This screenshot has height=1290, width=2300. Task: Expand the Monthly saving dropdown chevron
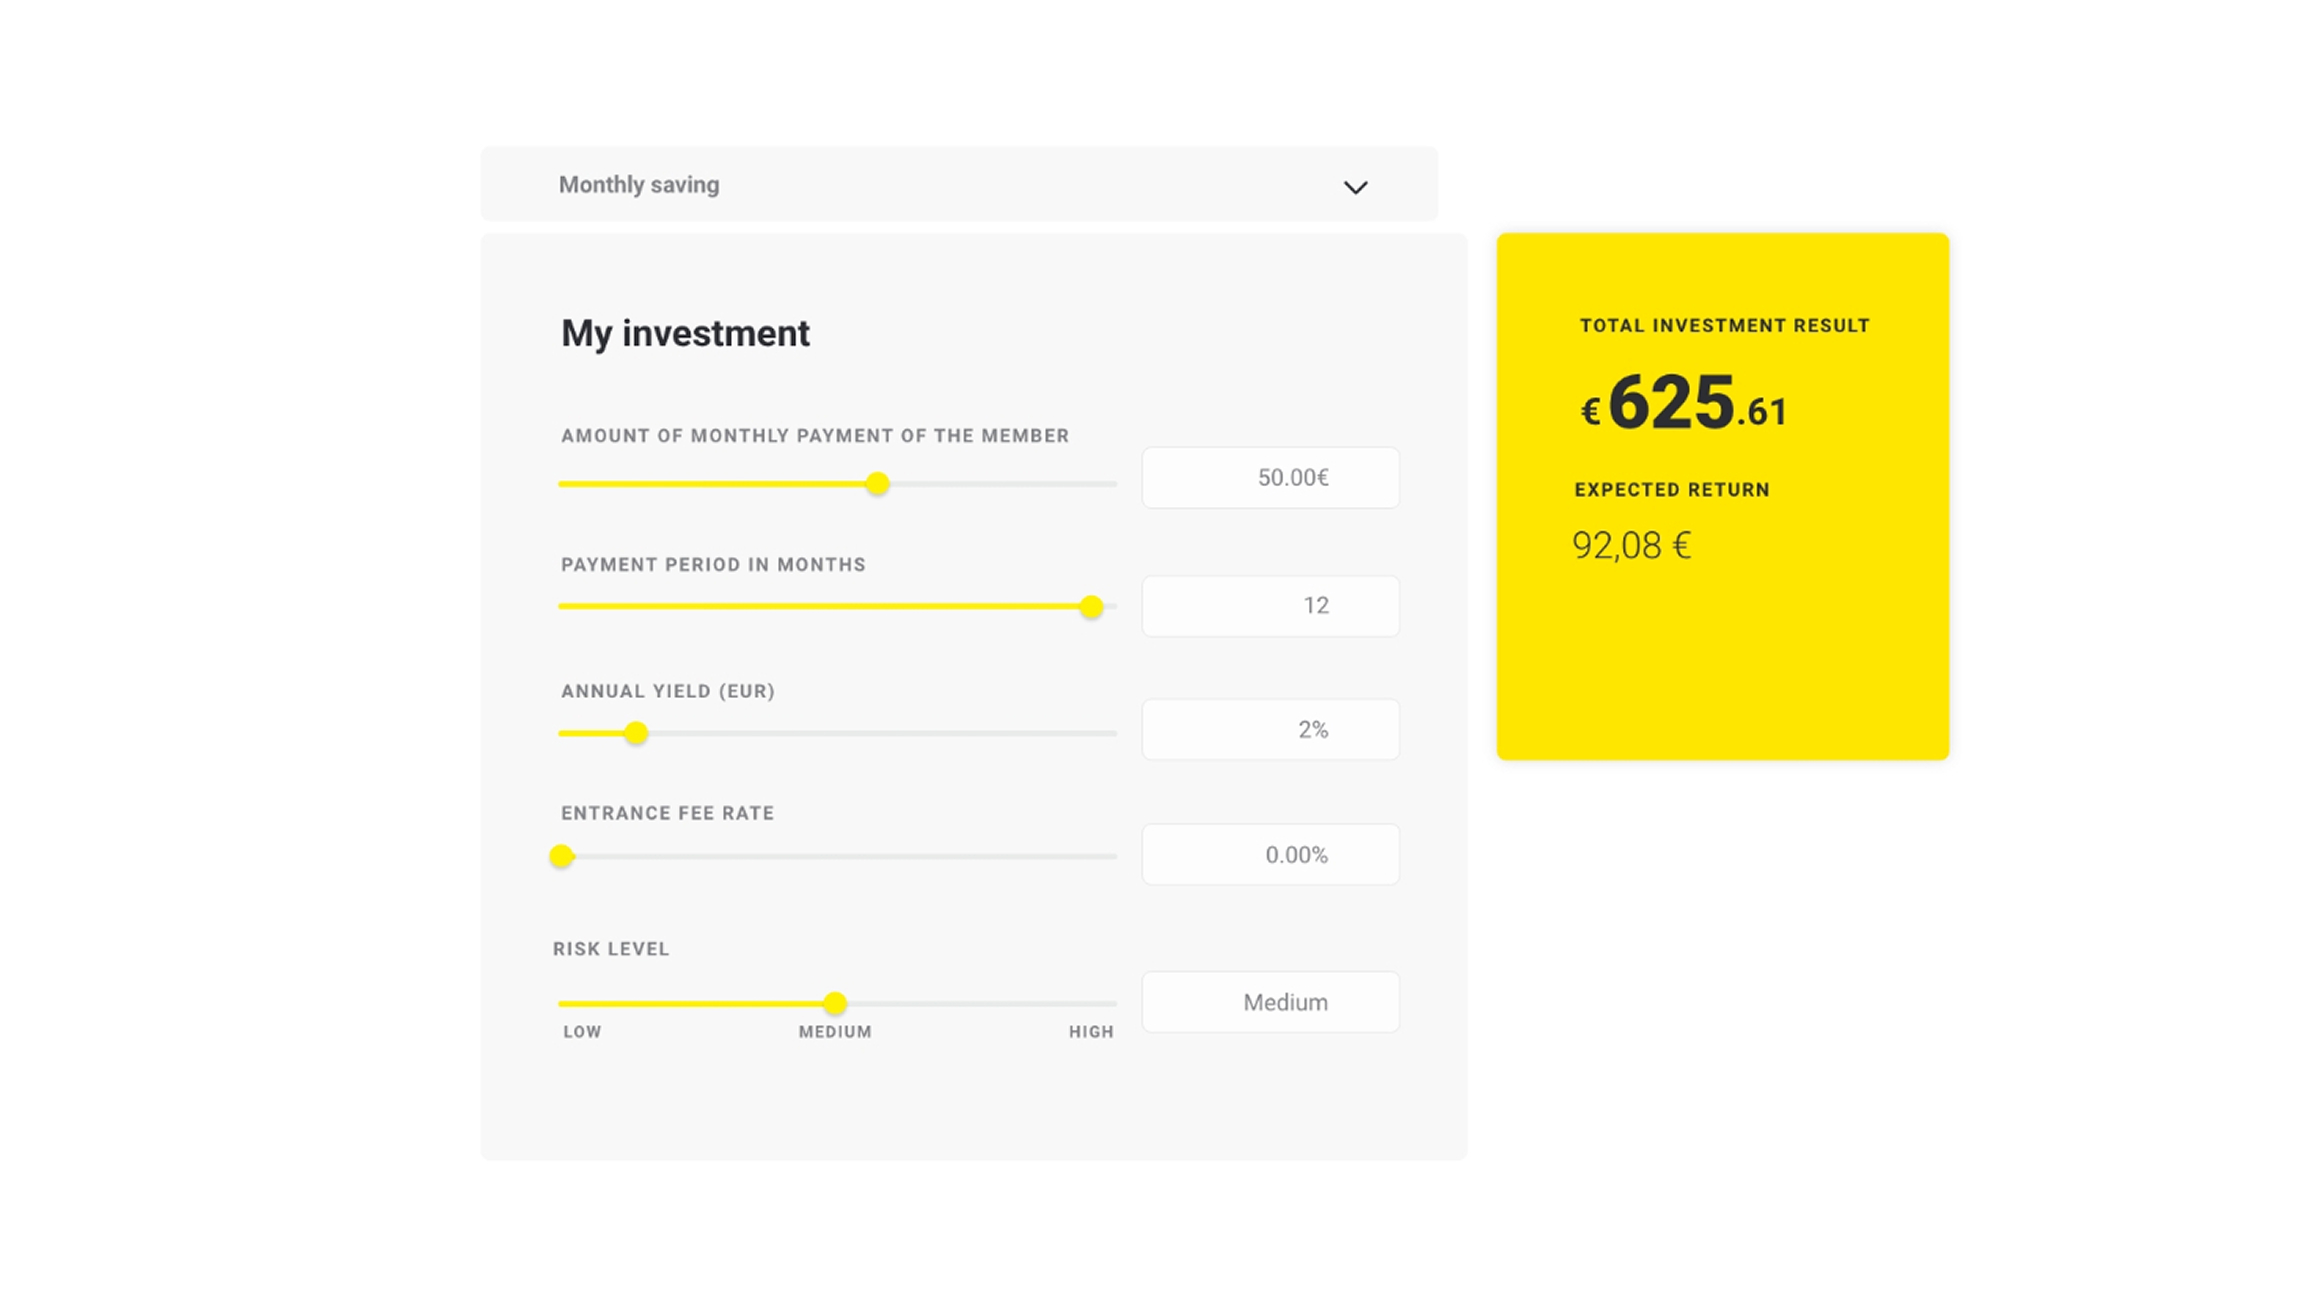(x=1355, y=187)
